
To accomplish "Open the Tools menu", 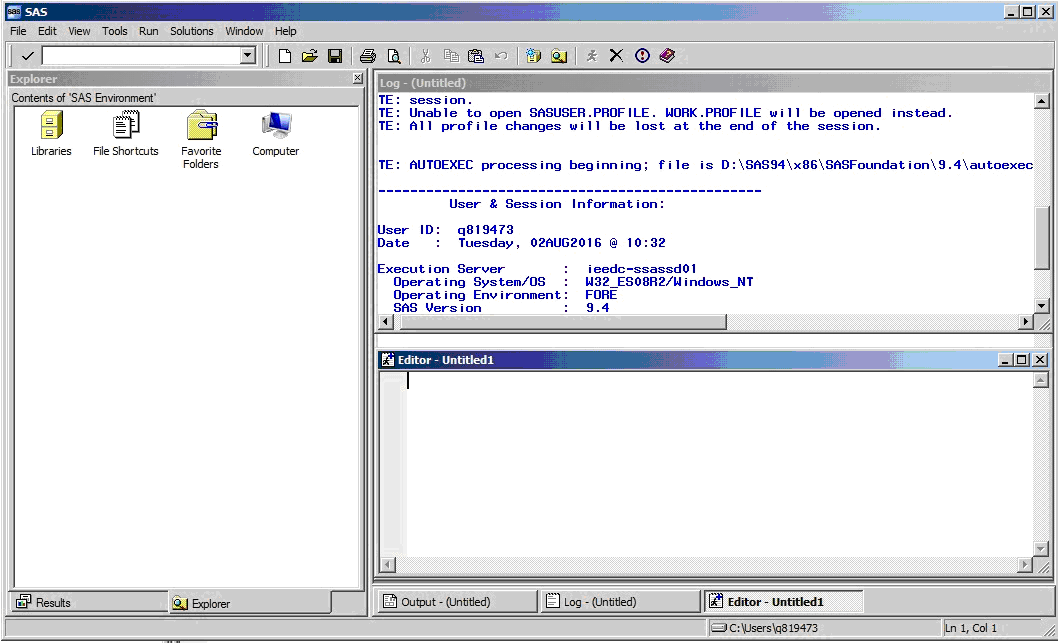I will click(115, 31).
